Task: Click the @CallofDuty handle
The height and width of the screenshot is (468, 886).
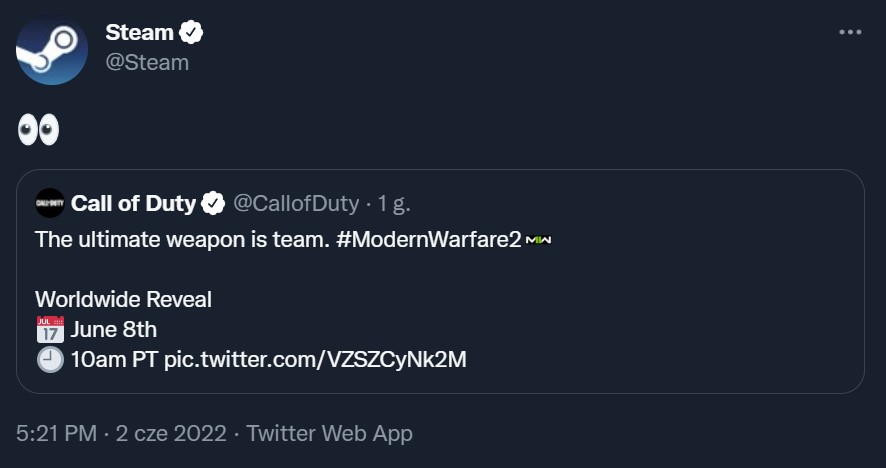Action: (295, 204)
